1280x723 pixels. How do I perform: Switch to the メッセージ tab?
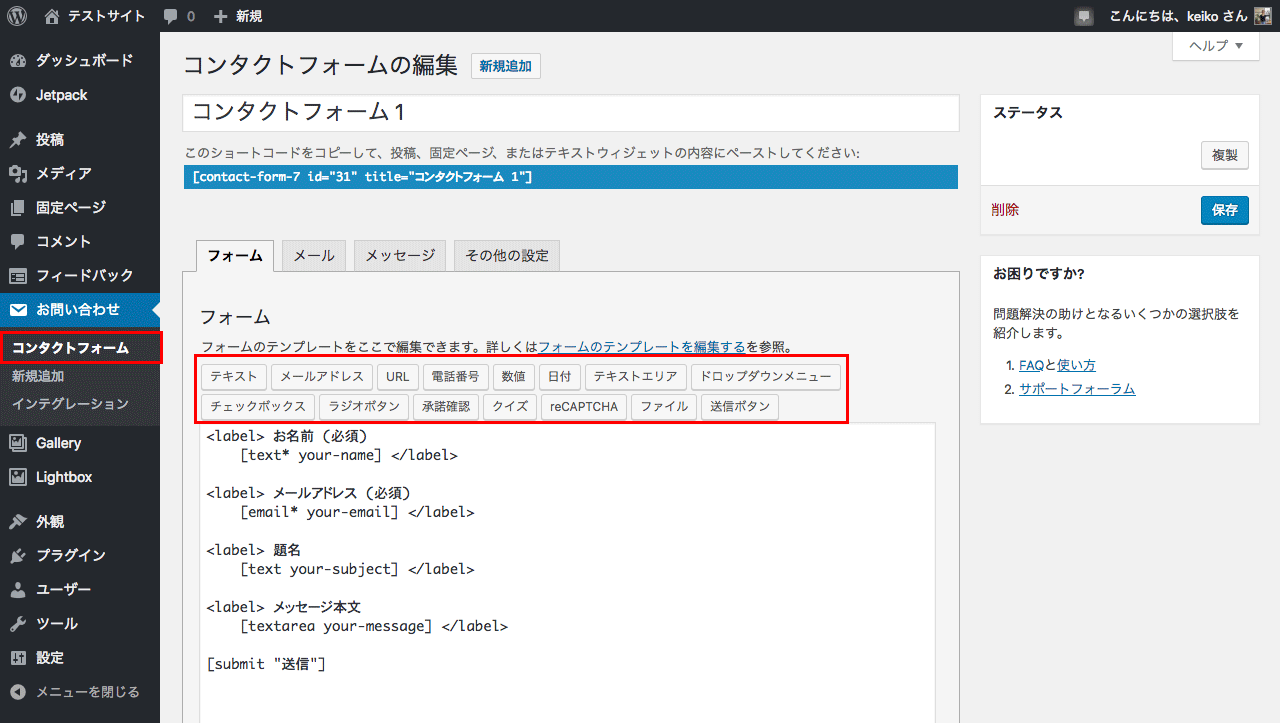pos(400,255)
